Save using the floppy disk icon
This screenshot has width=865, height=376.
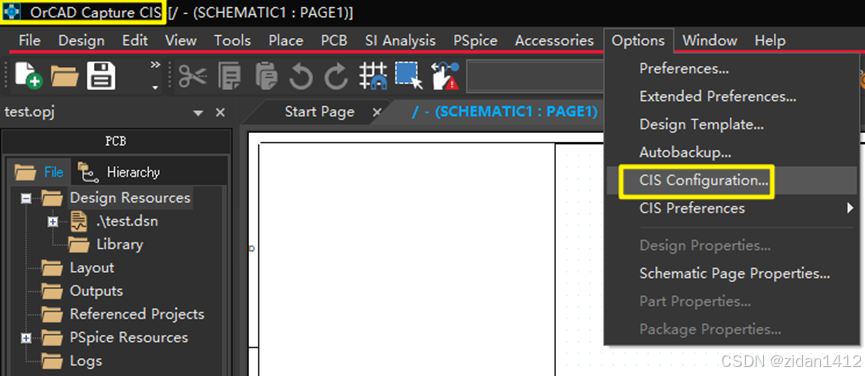(x=101, y=76)
